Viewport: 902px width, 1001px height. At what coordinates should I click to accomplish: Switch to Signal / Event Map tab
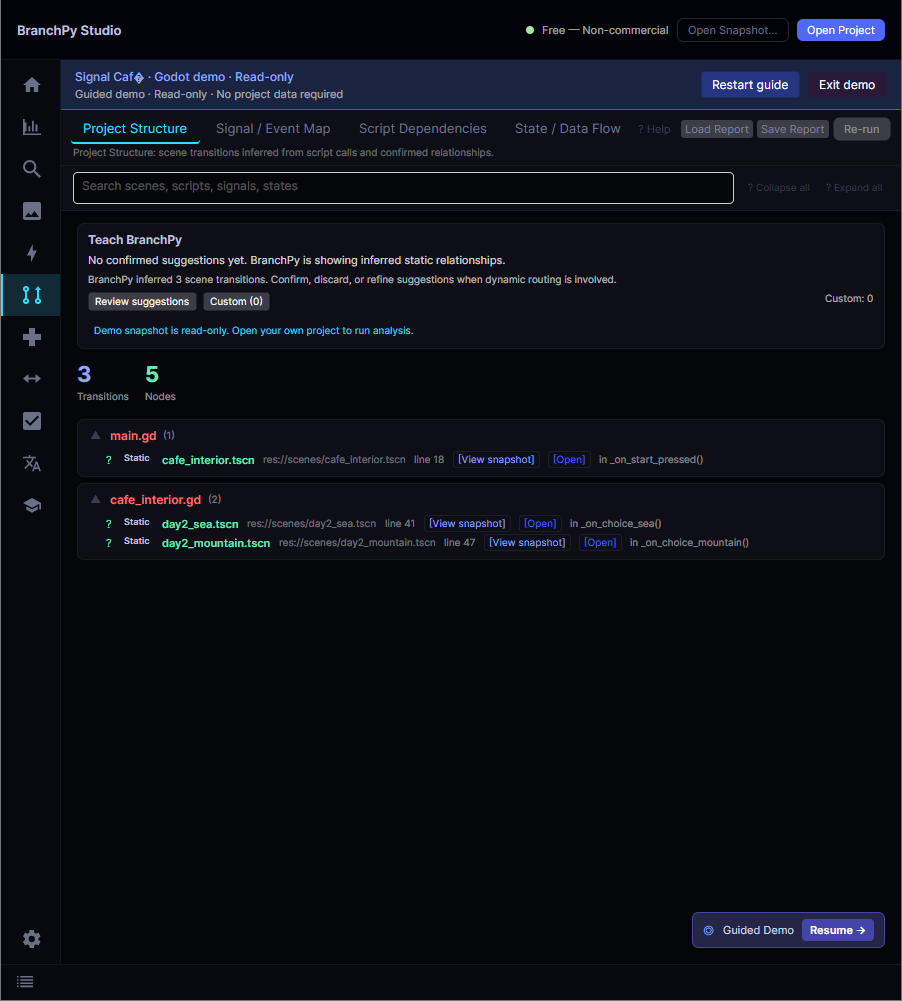click(x=273, y=129)
